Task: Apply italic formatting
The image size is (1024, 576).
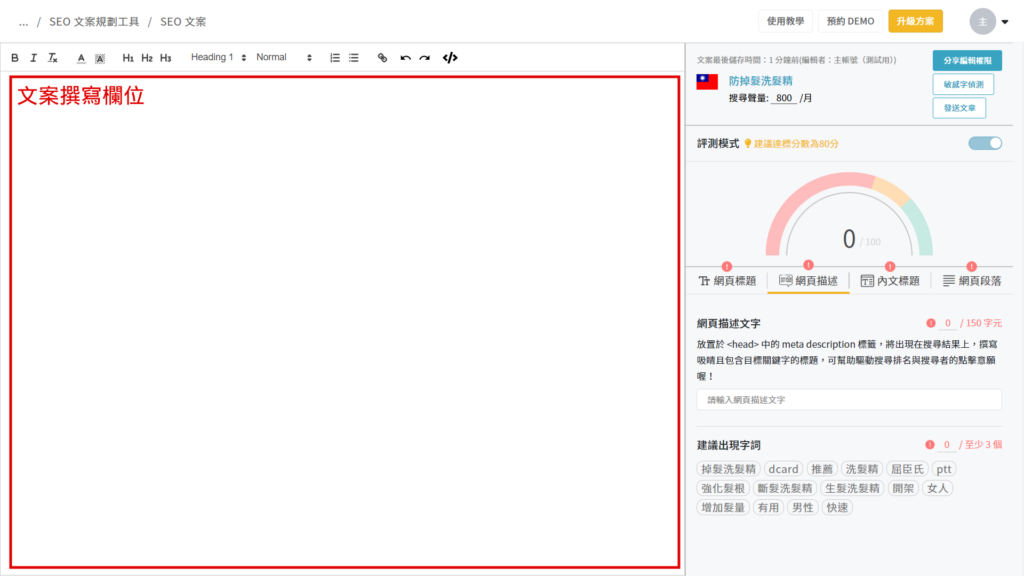Action: click(x=34, y=58)
